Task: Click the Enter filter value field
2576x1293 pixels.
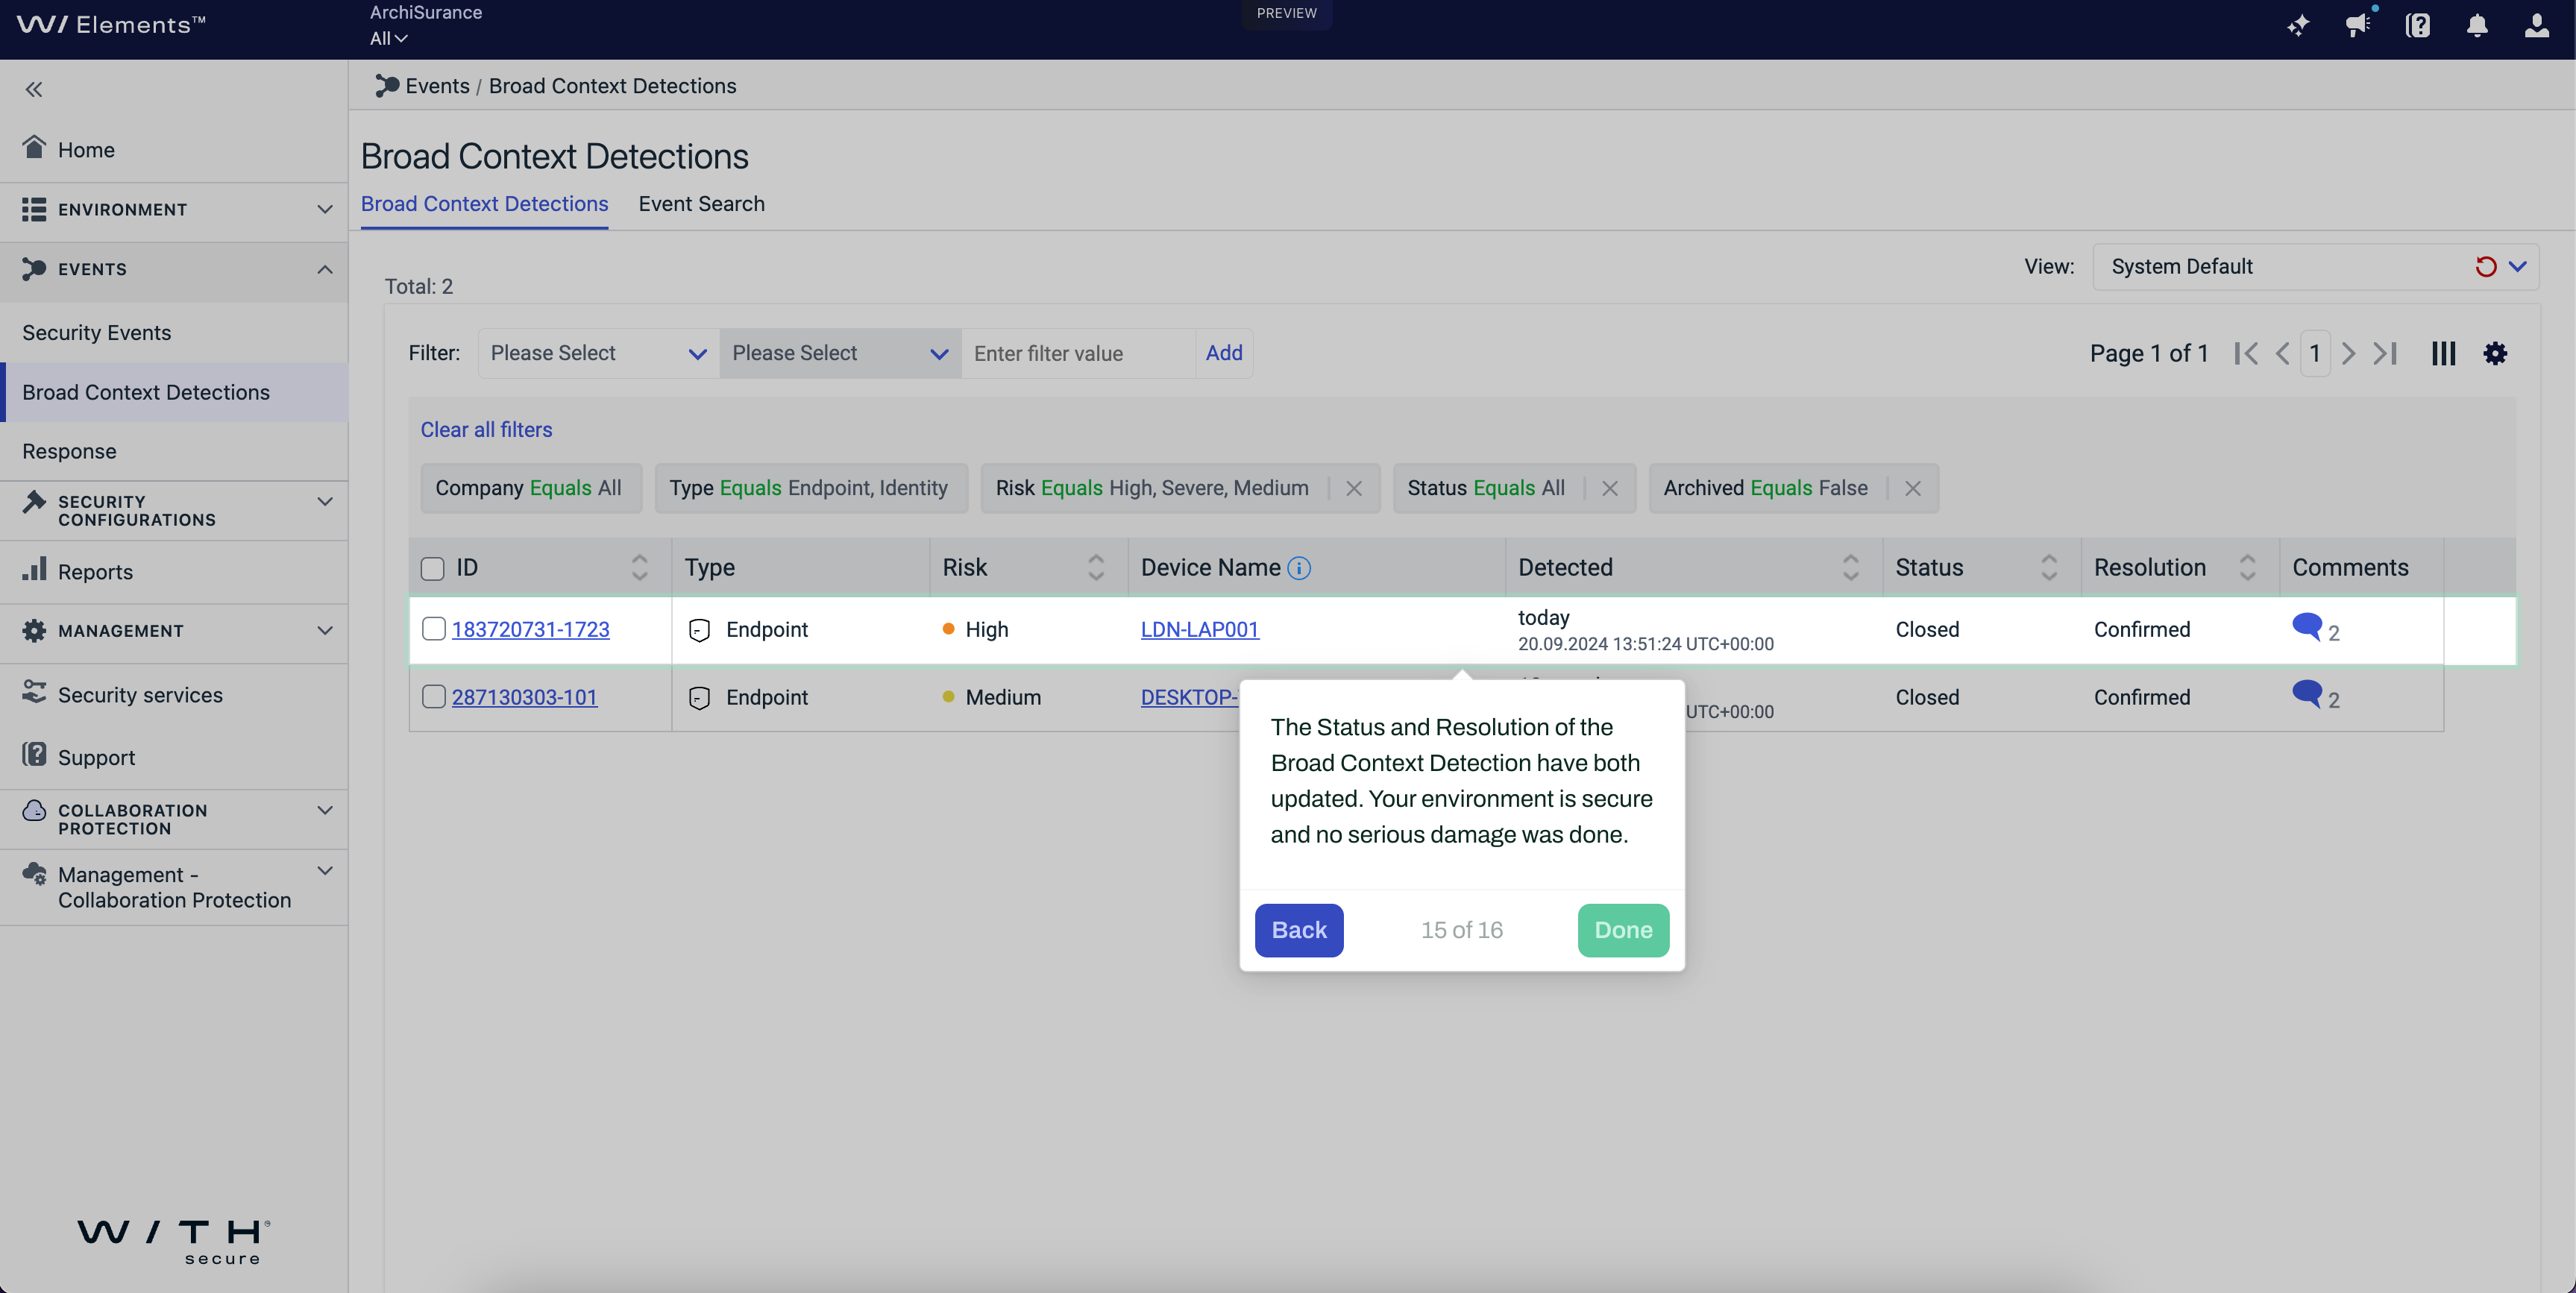Action: click(x=1076, y=353)
